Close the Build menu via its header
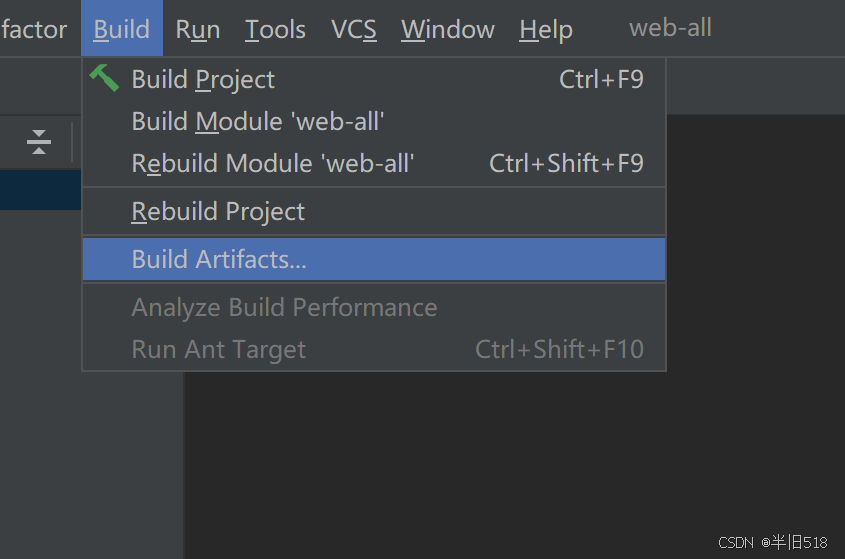Image resolution: width=845 pixels, height=559 pixels. (x=122, y=29)
